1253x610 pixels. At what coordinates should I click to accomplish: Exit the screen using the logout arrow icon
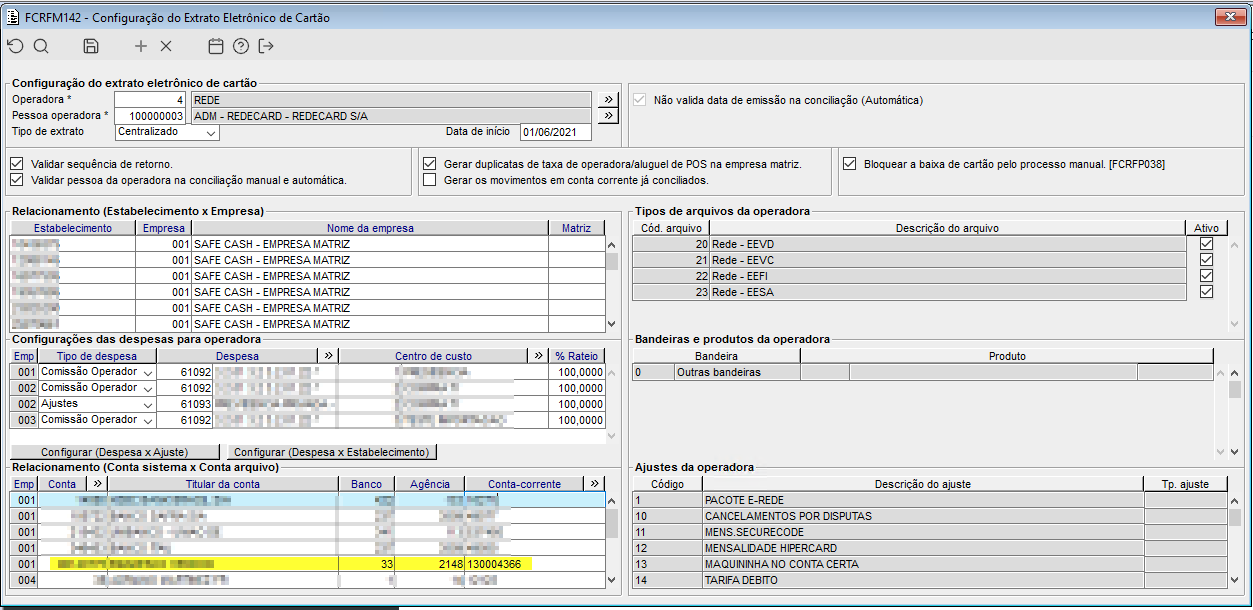[266, 46]
